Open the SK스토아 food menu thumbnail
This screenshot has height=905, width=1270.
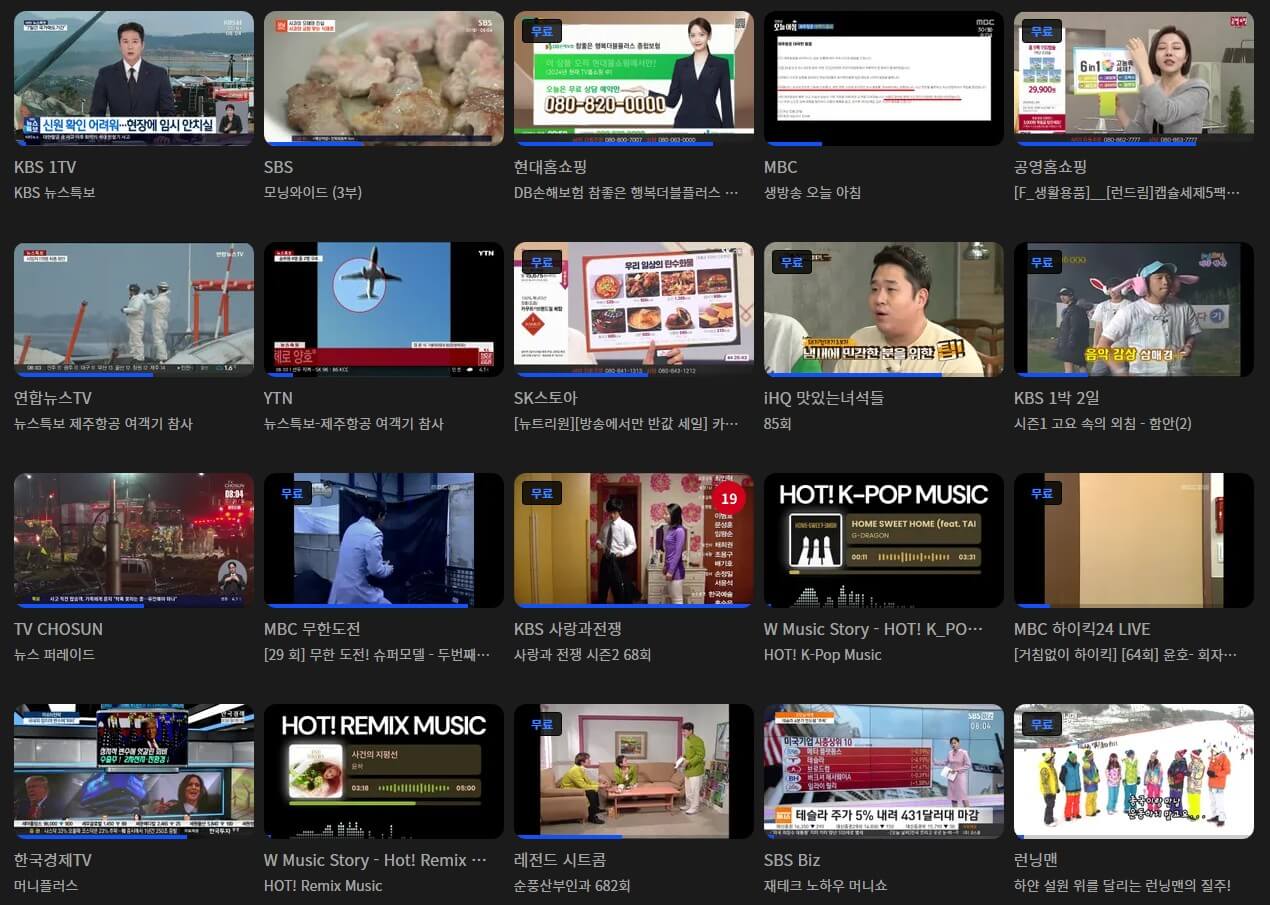[x=634, y=309]
